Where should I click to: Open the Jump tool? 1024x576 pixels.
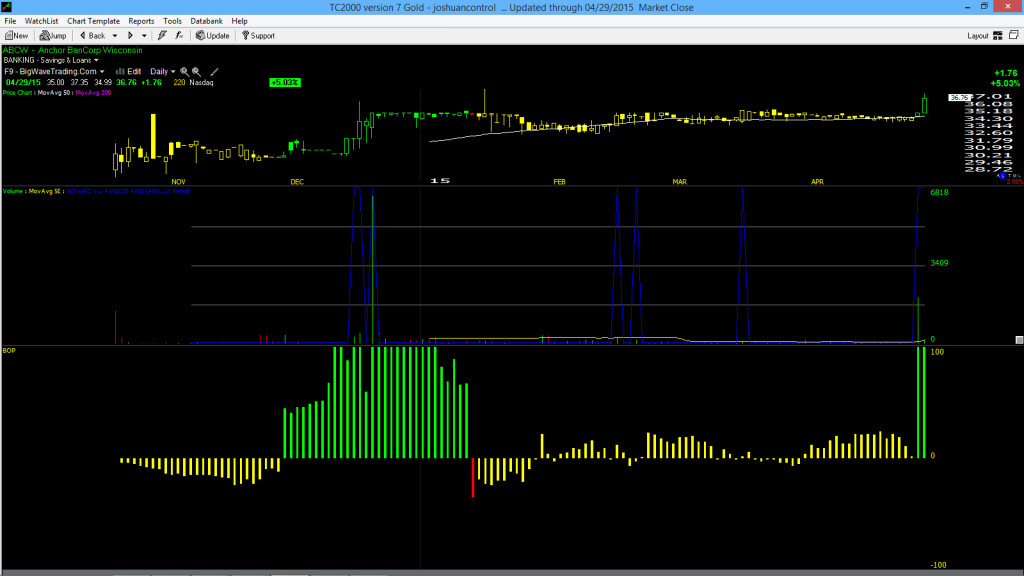(53, 36)
